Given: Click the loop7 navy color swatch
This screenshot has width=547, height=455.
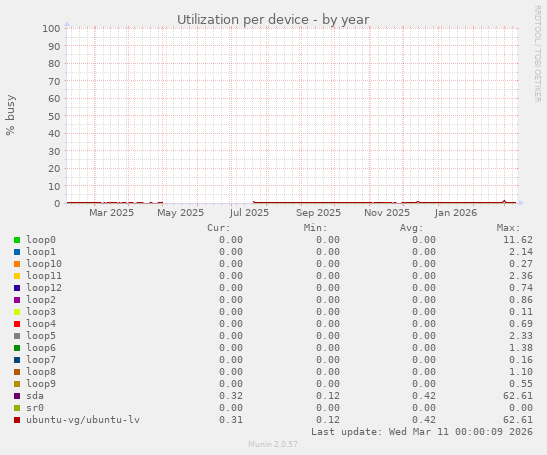Looking at the screenshot, I should coord(17,360).
